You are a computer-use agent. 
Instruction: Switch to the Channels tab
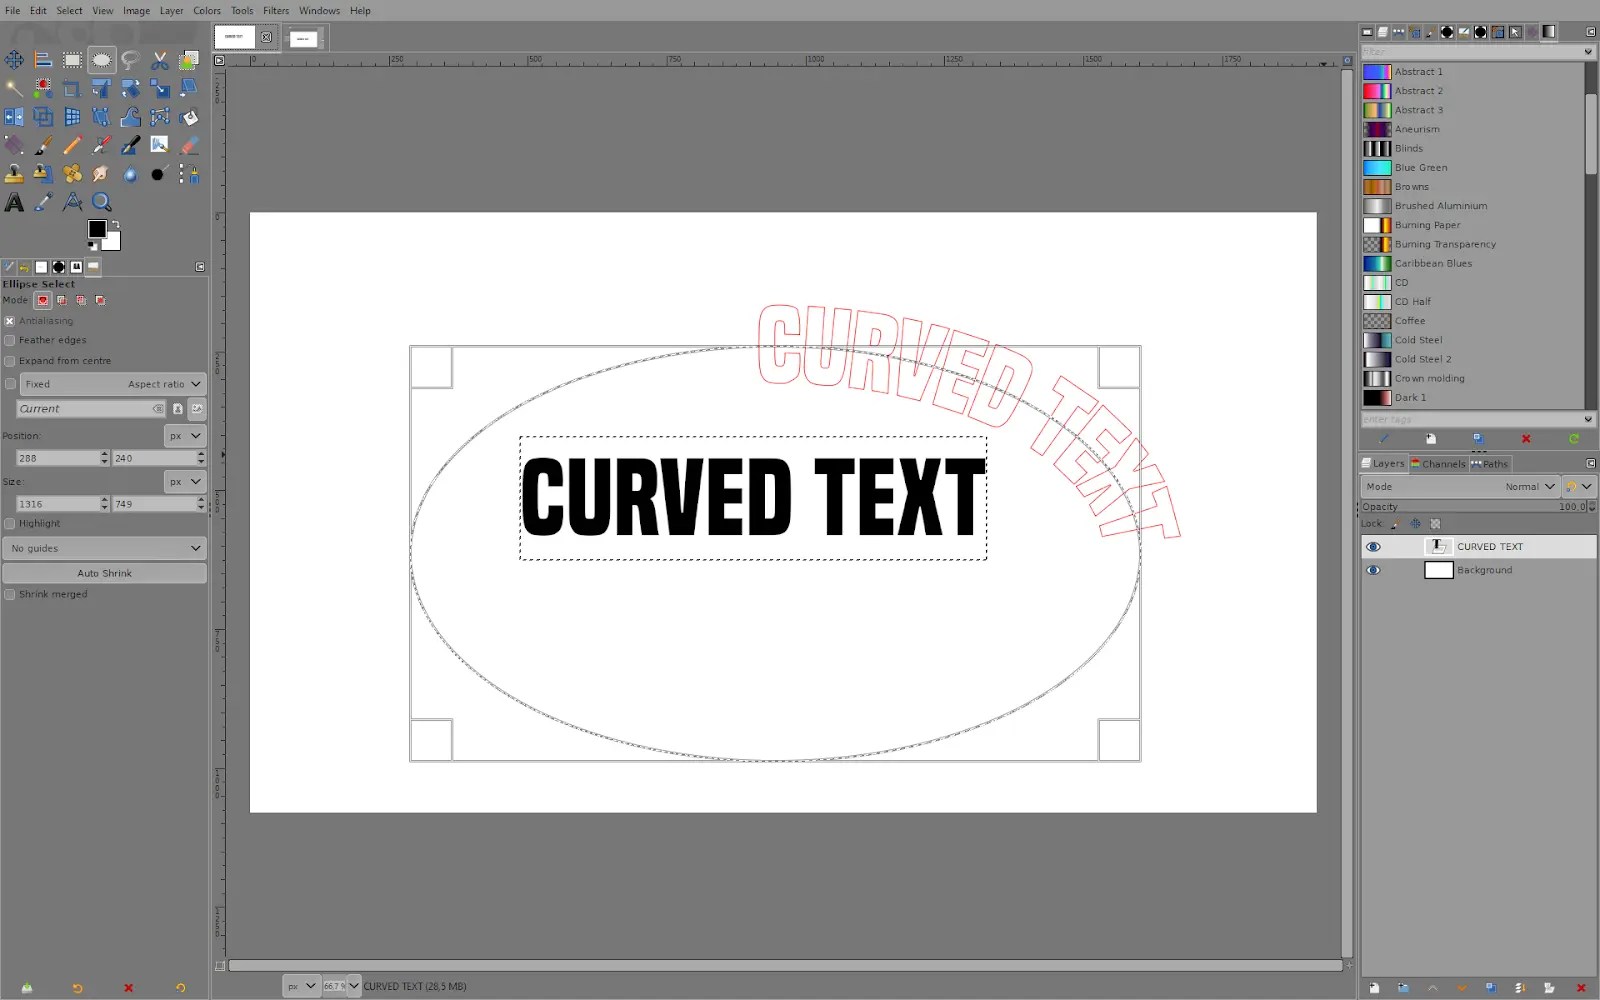click(1438, 463)
